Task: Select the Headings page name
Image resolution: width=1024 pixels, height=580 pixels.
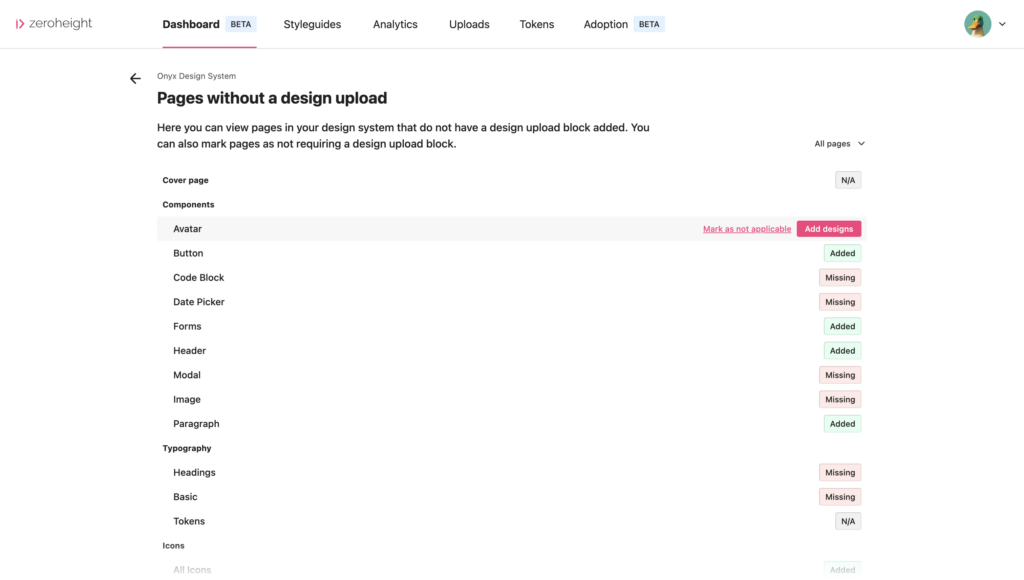Action: point(194,473)
